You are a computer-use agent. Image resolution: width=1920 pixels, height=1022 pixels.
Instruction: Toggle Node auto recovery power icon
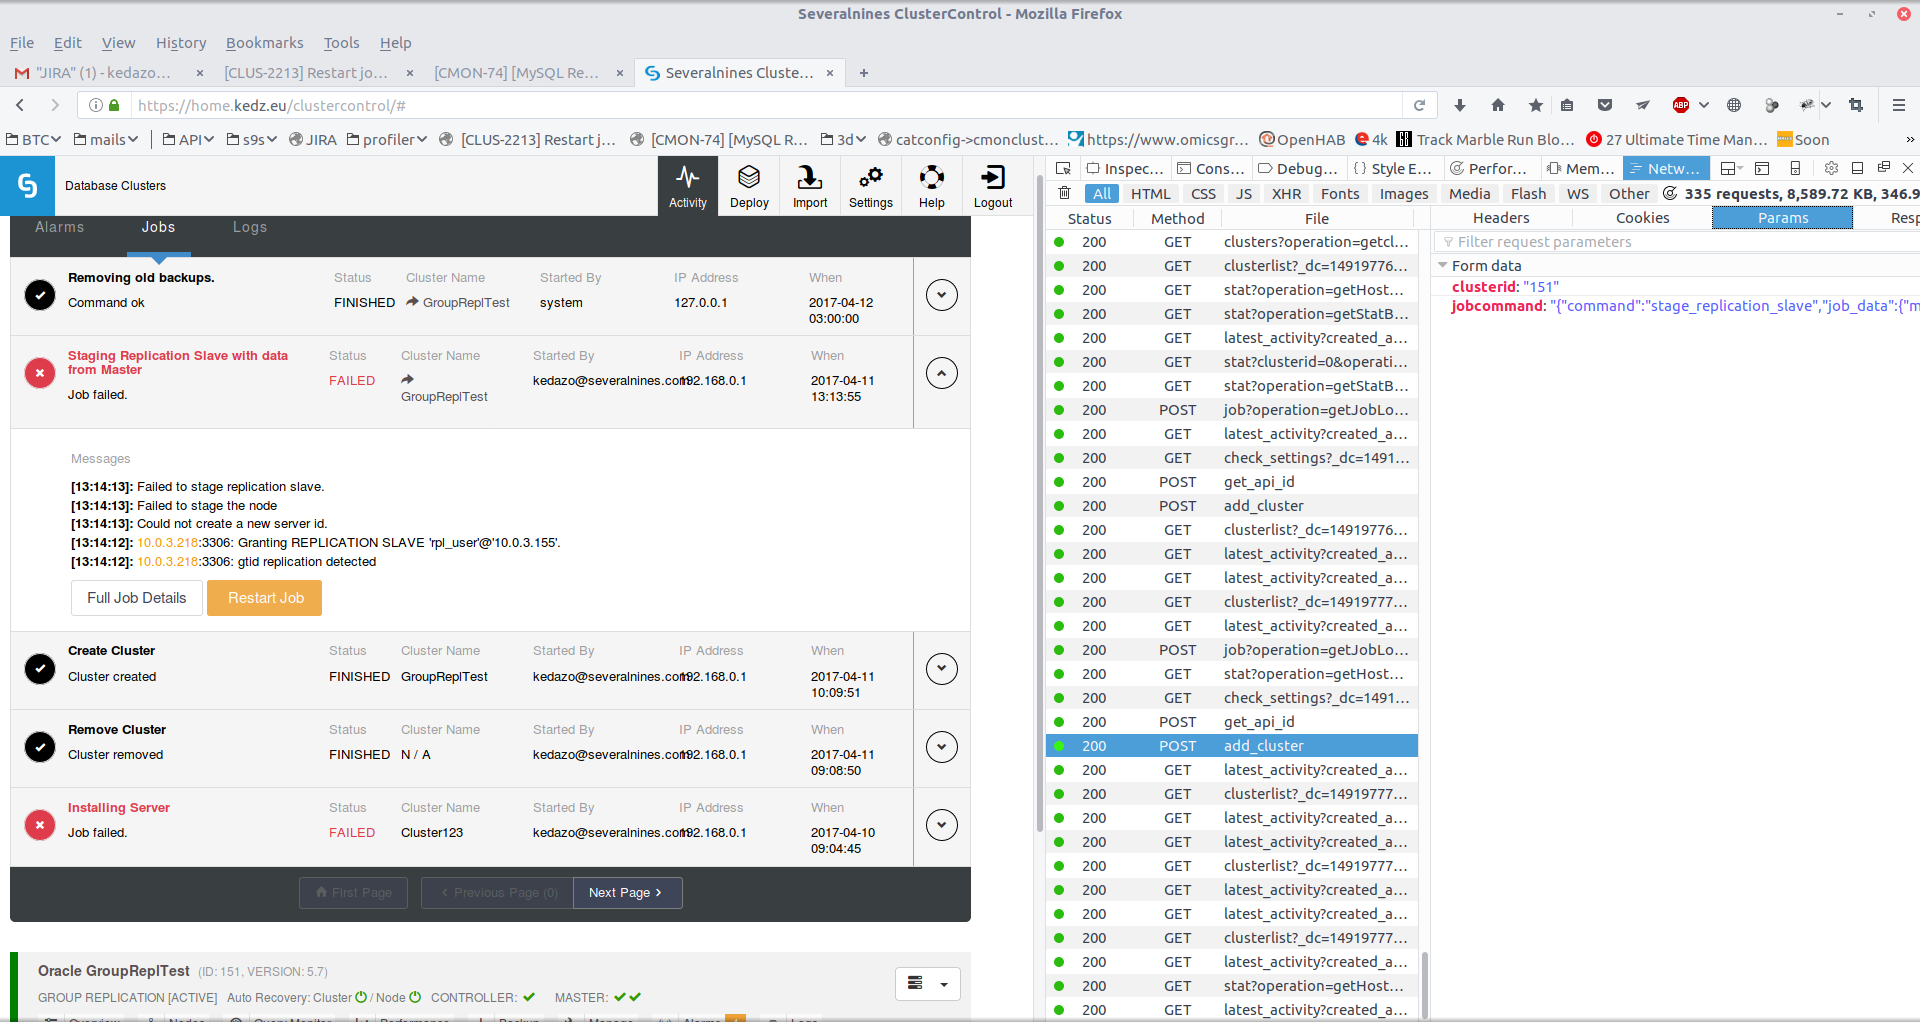click(415, 997)
